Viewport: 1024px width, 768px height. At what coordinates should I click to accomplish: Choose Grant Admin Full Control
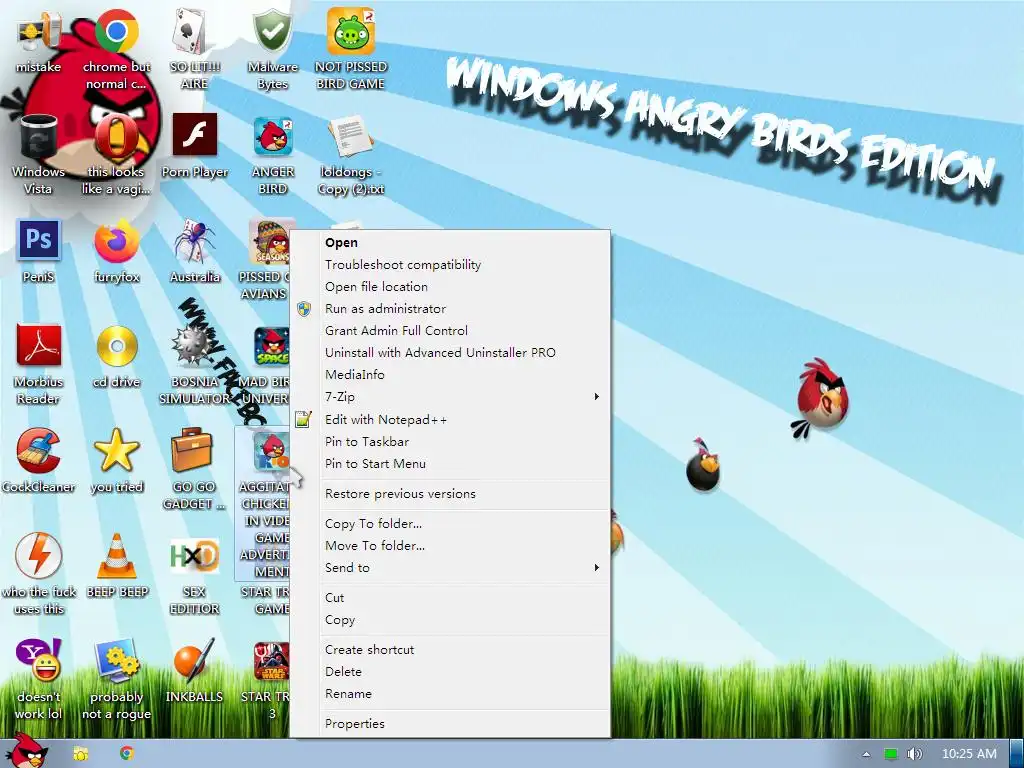(x=450, y=330)
